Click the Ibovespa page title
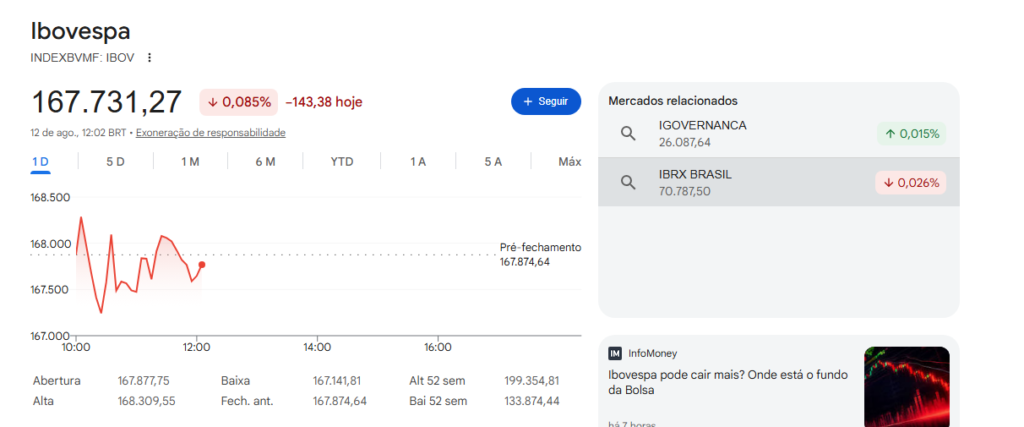 80,31
